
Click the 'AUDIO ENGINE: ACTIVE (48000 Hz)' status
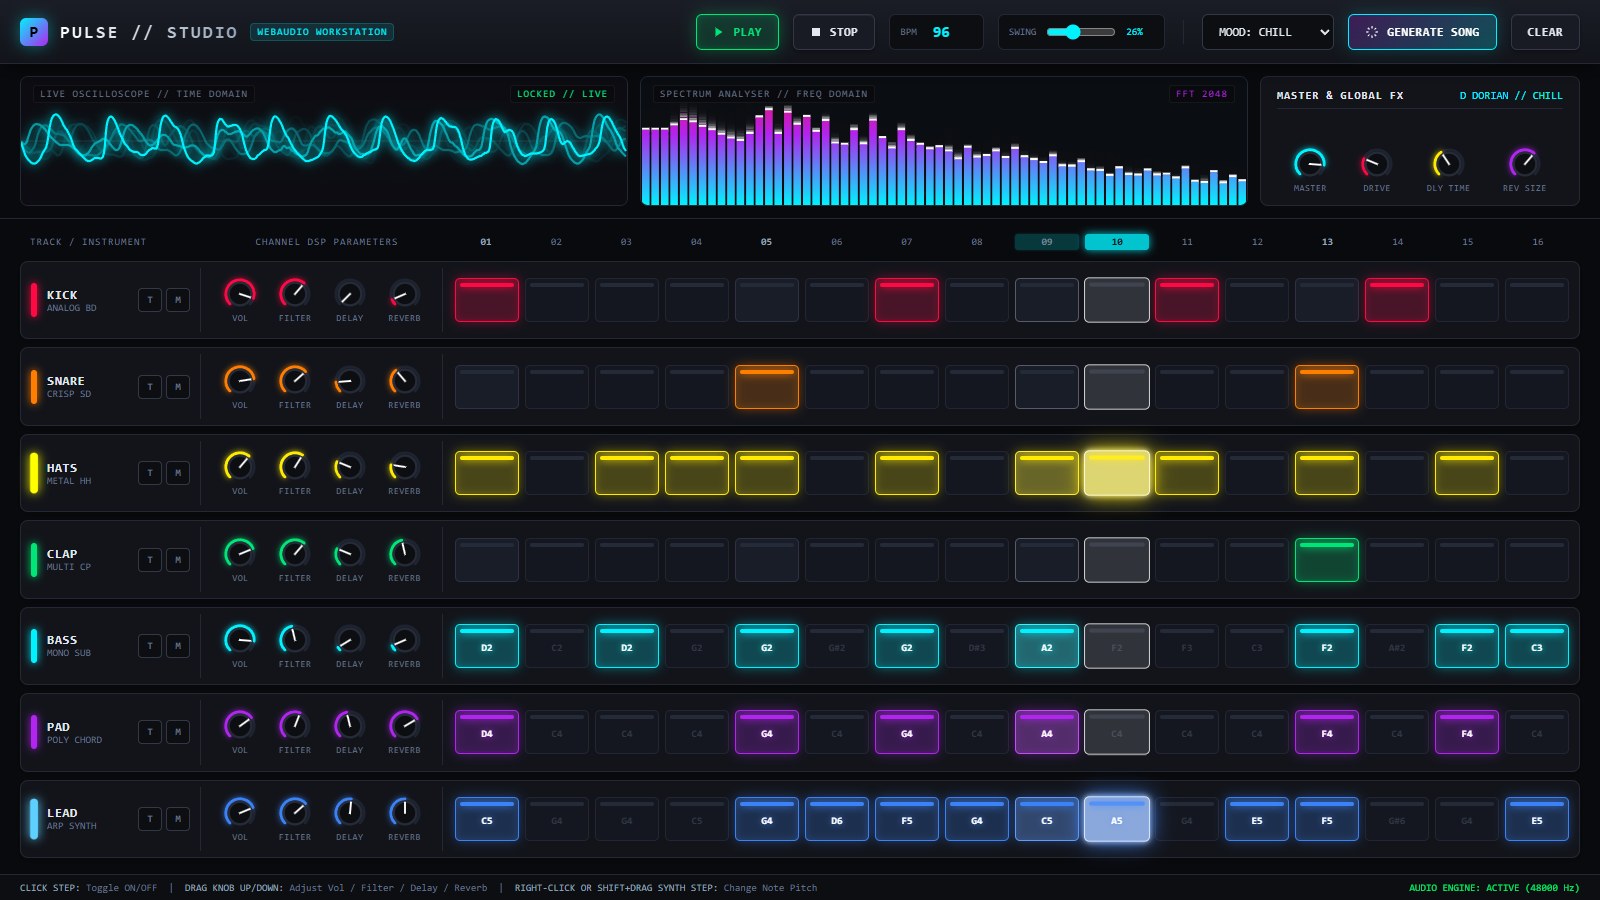coord(1494,888)
